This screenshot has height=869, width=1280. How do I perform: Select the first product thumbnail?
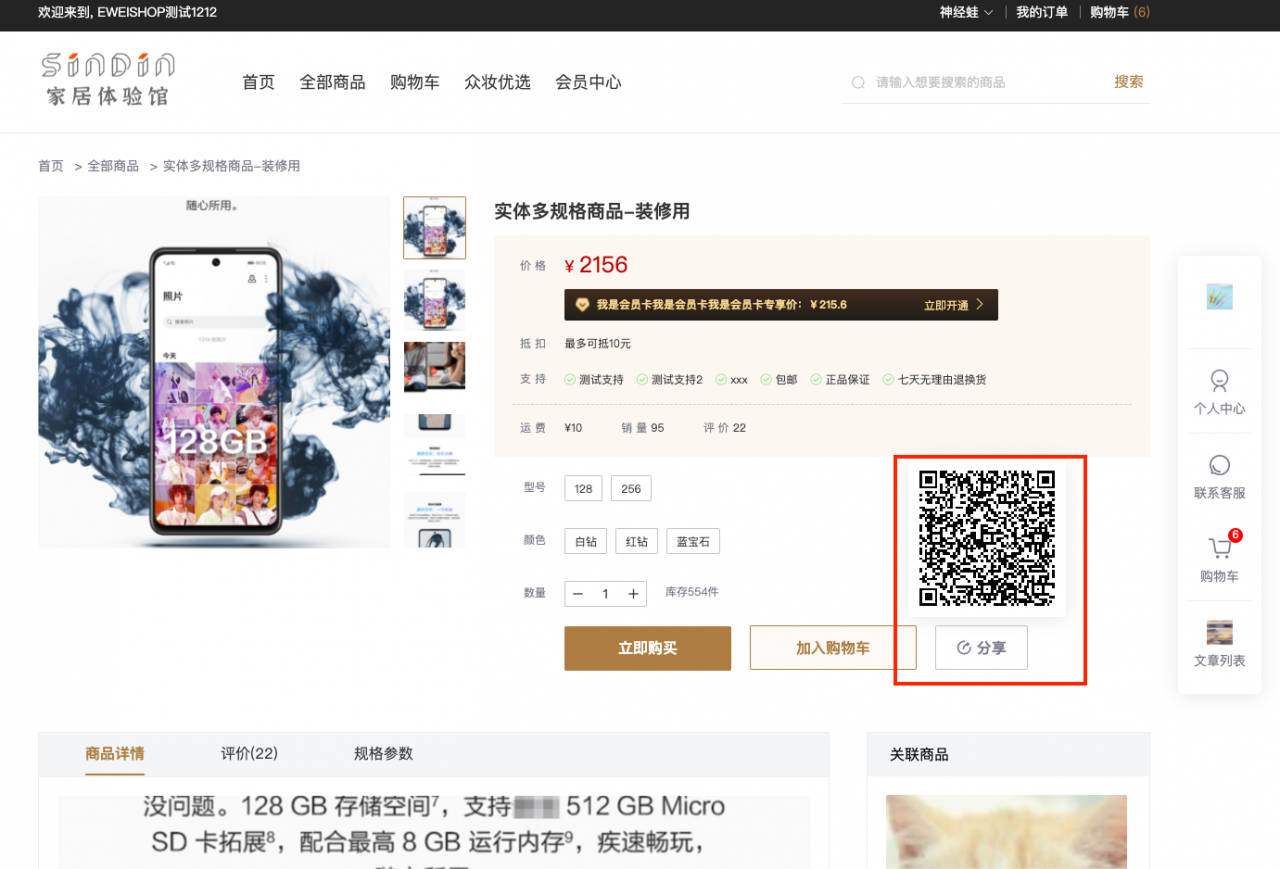(x=434, y=228)
